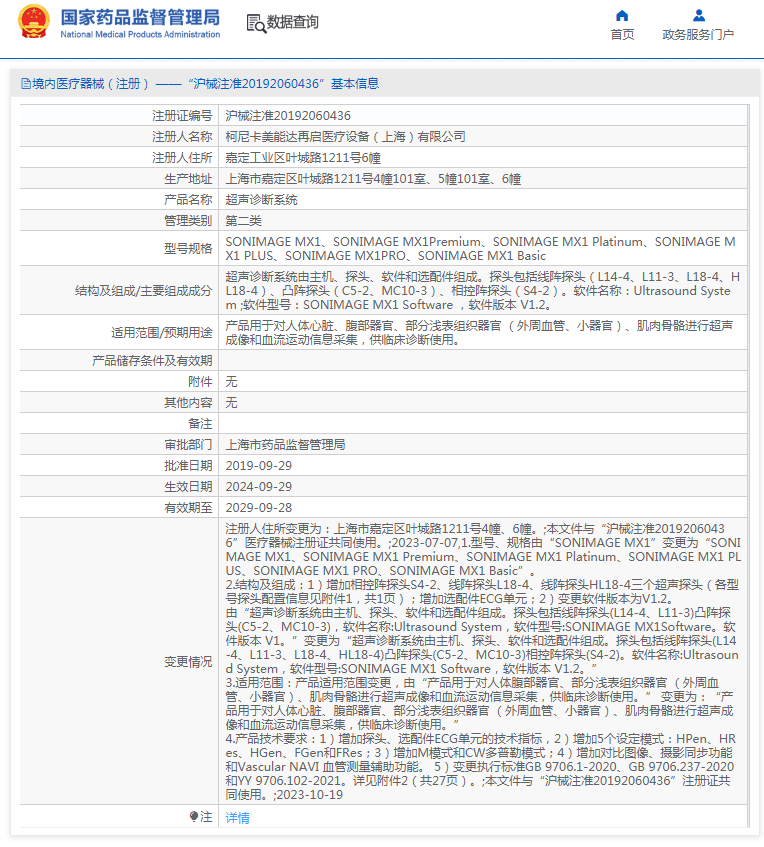Viewport: 764px width, 847px height.
Task: Click the product name 超声诊断系统
Action: pyautogui.click(x=261, y=199)
